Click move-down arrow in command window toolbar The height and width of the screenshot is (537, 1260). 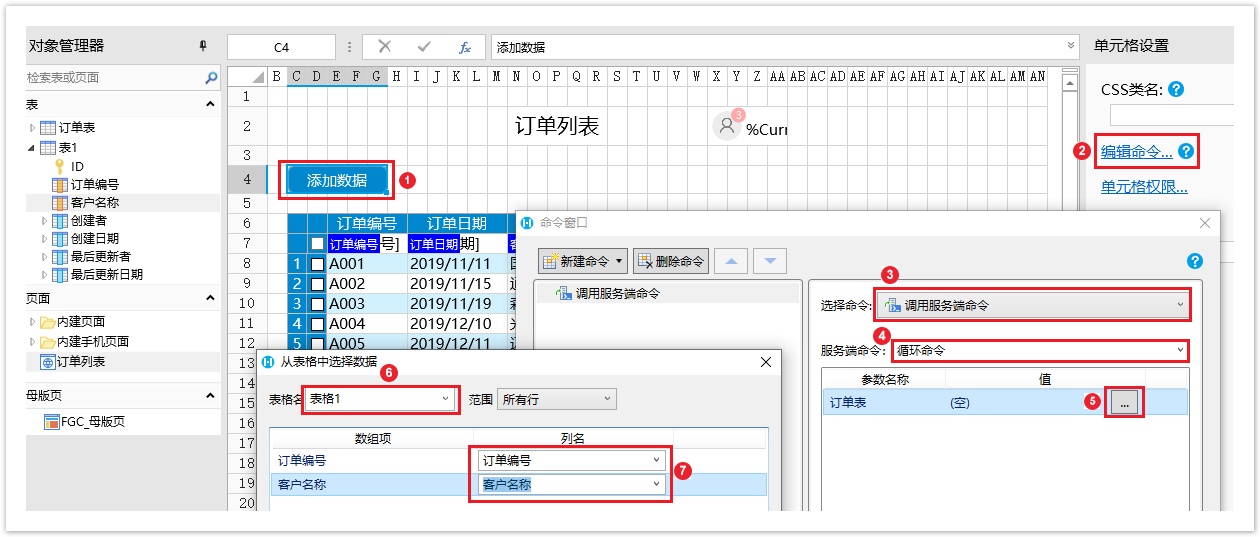[769, 261]
